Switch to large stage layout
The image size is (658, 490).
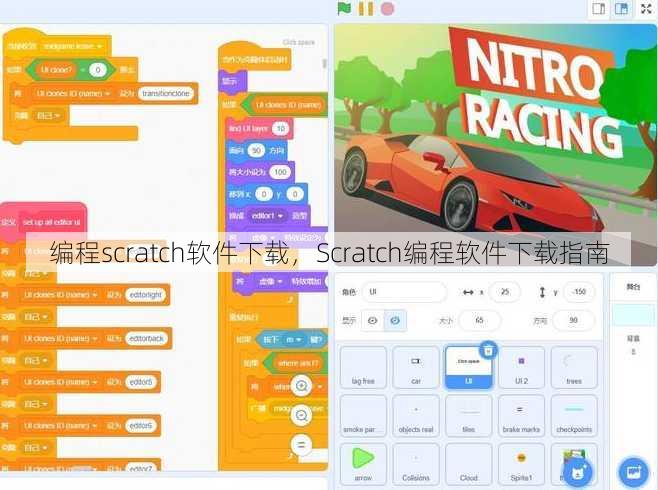click(x=621, y=8)
